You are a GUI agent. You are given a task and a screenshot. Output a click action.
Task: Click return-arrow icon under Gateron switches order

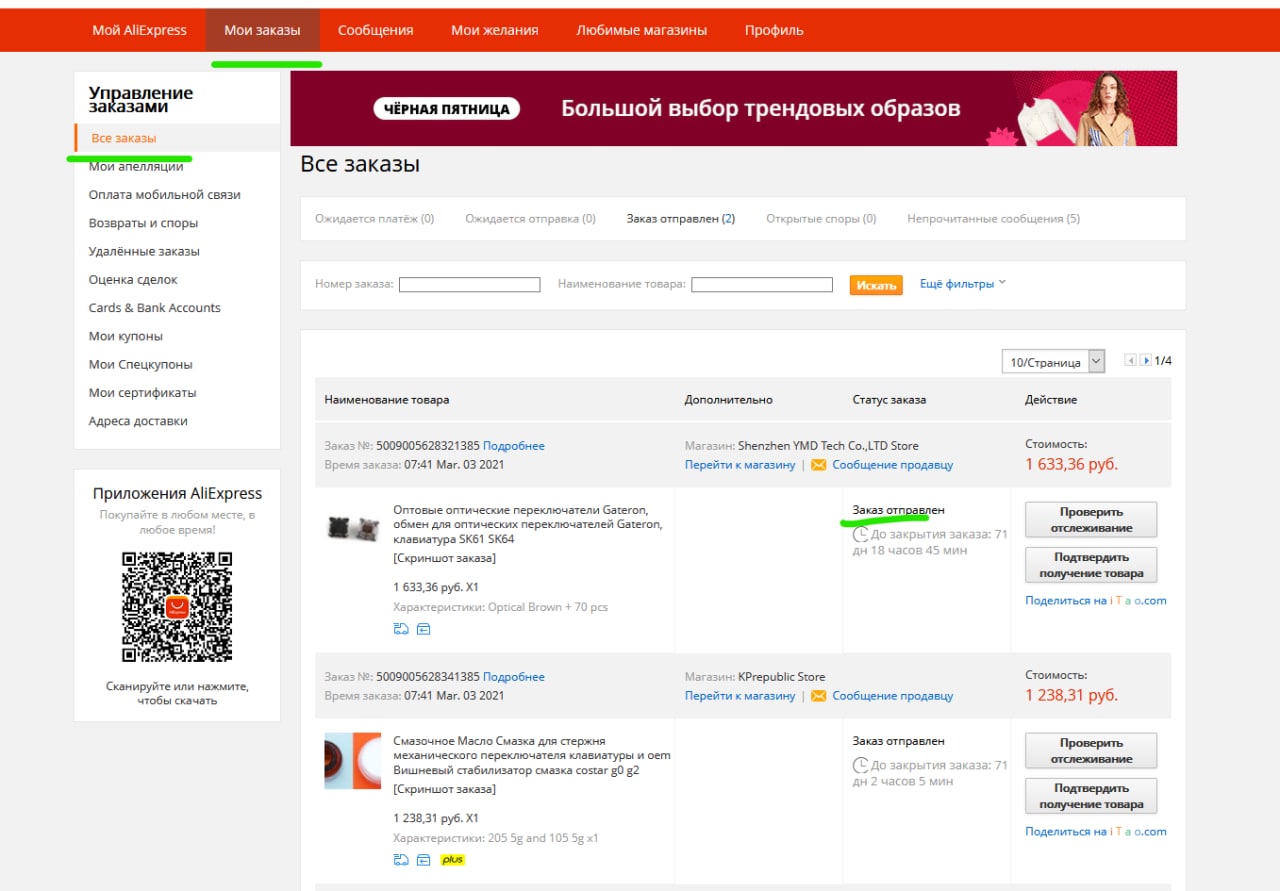coord(423,629)
